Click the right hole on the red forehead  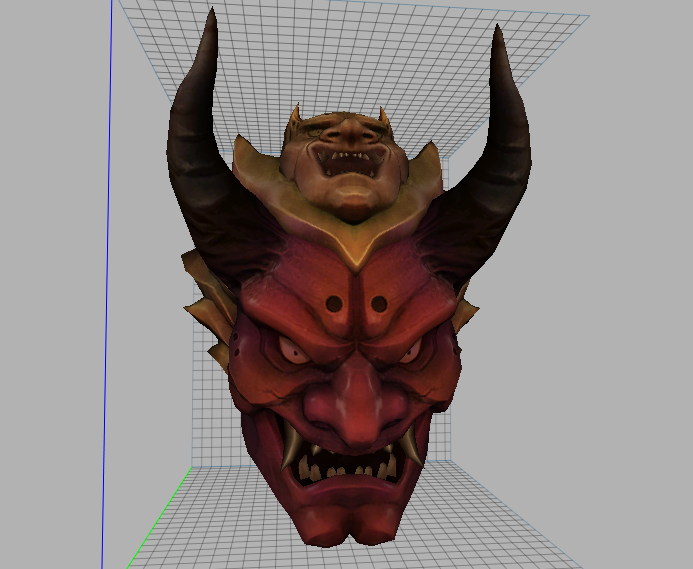(379, 303)
